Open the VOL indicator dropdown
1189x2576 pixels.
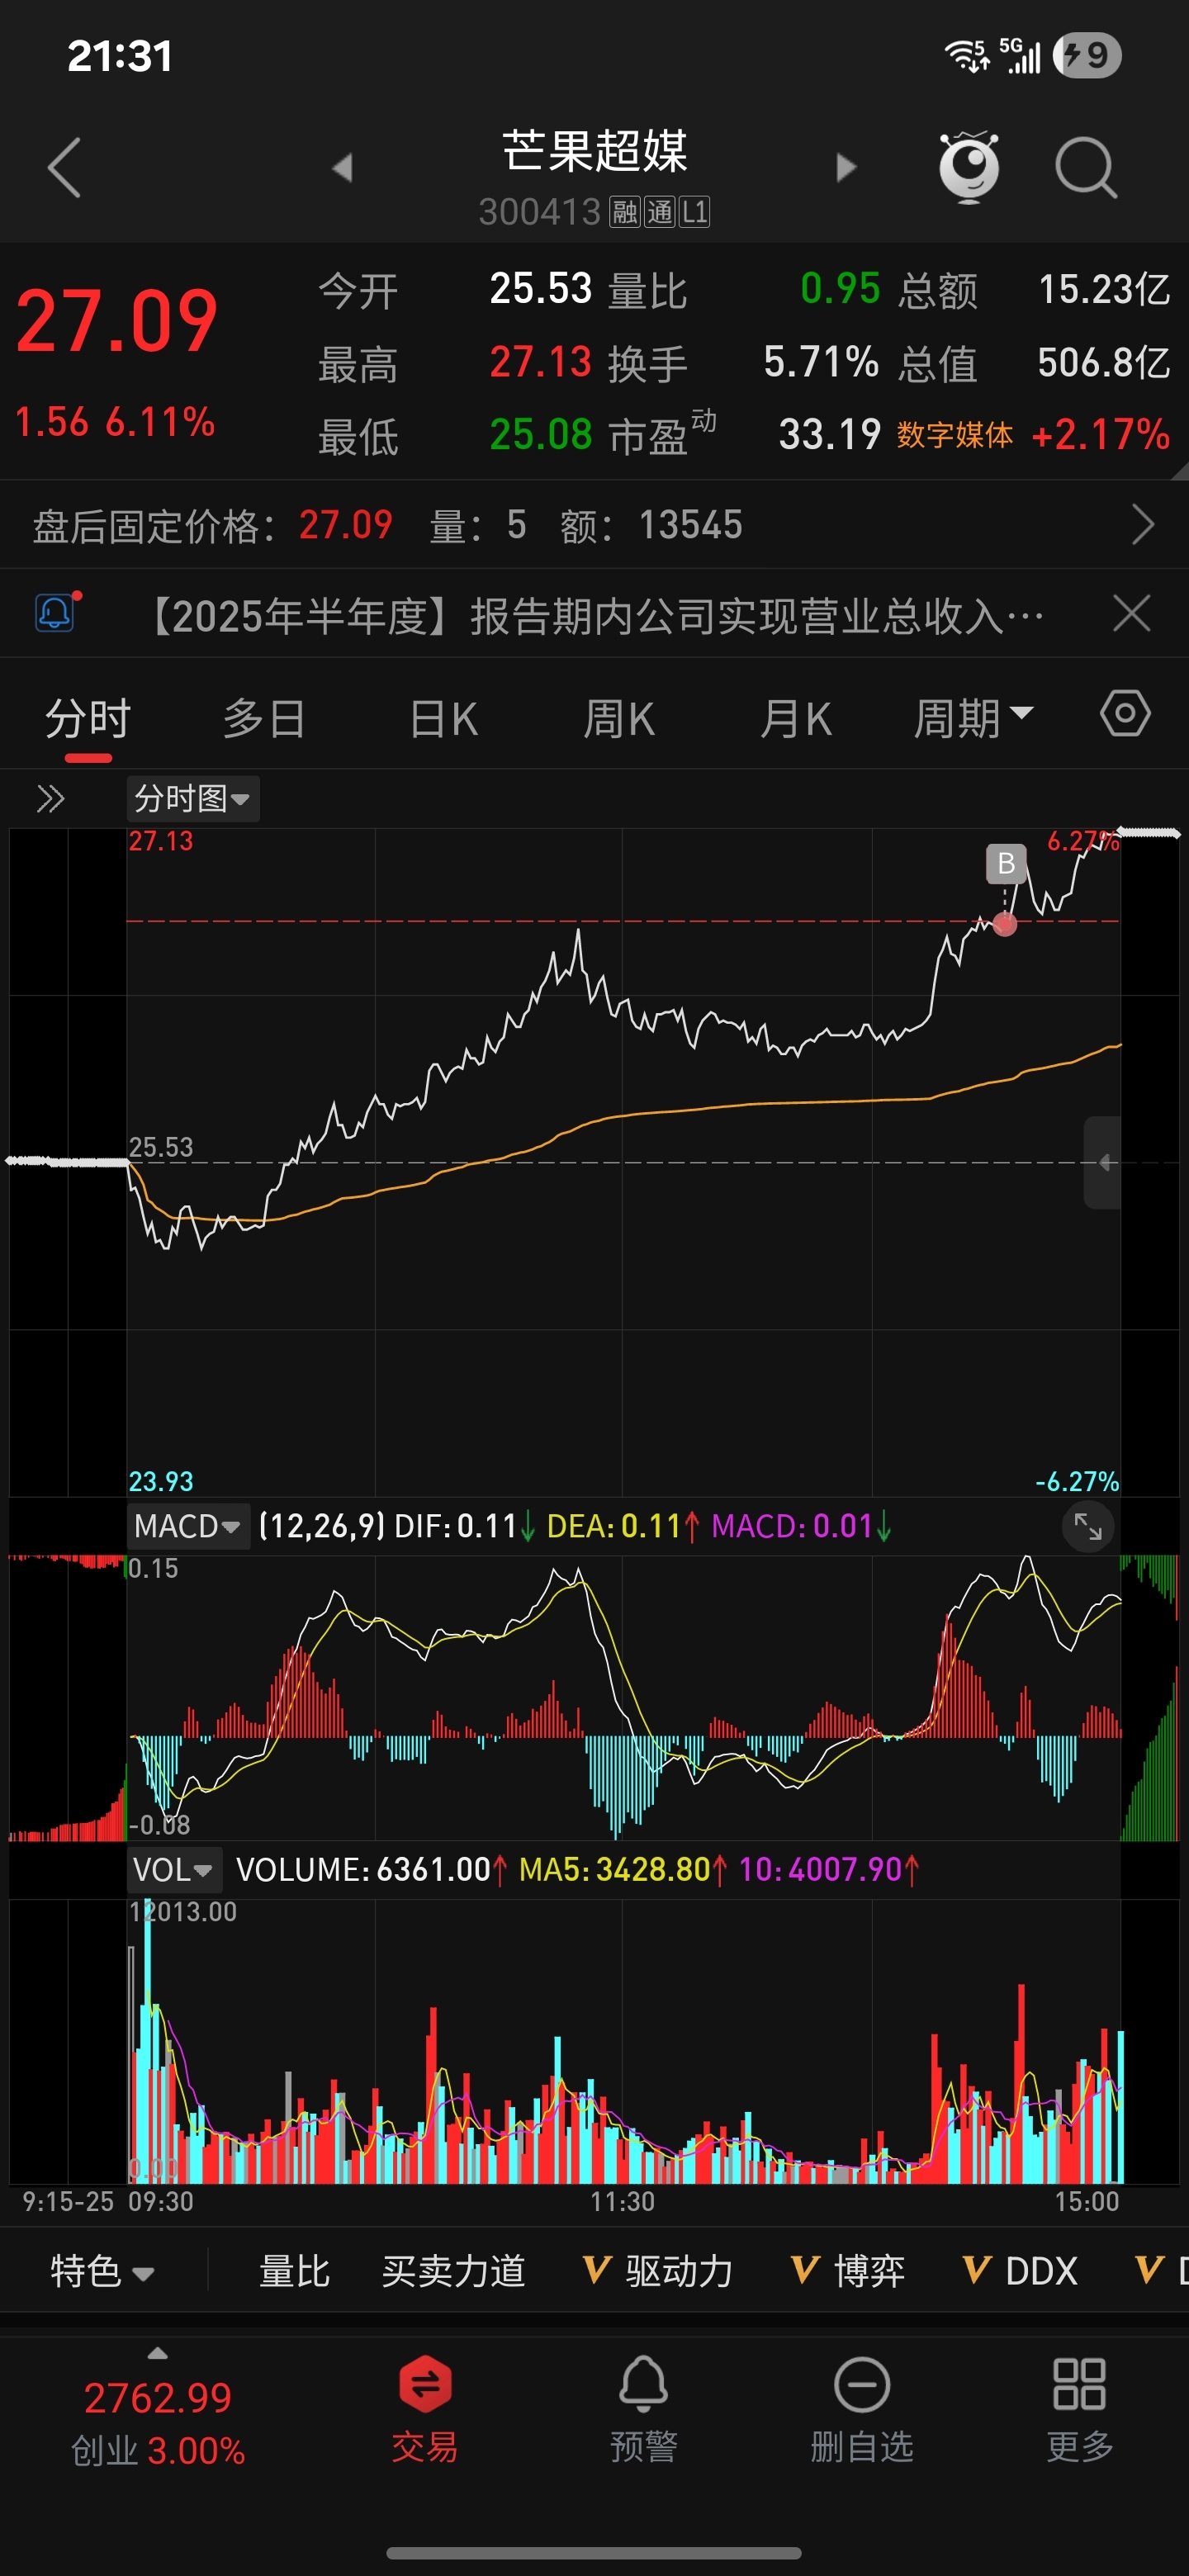coord(173,1869)
